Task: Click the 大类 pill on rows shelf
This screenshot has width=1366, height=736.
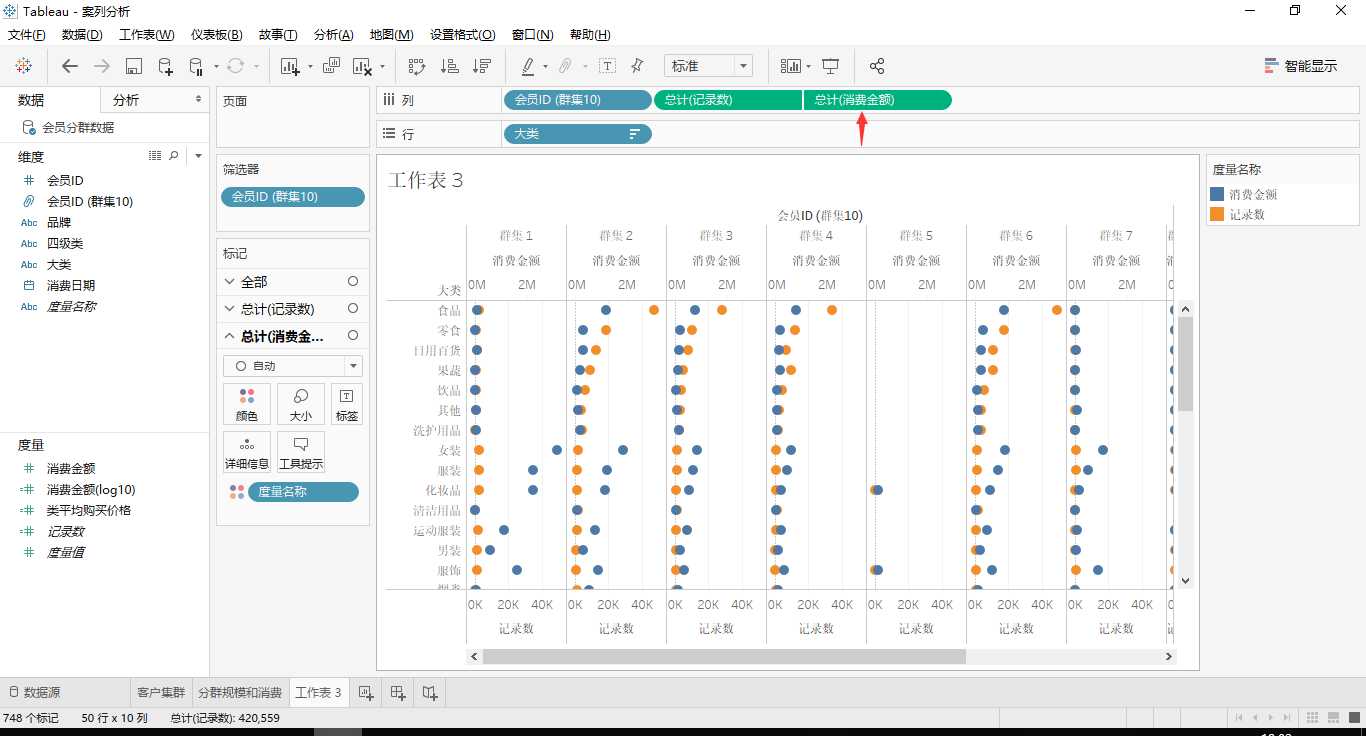Action: tap(577, 134)
